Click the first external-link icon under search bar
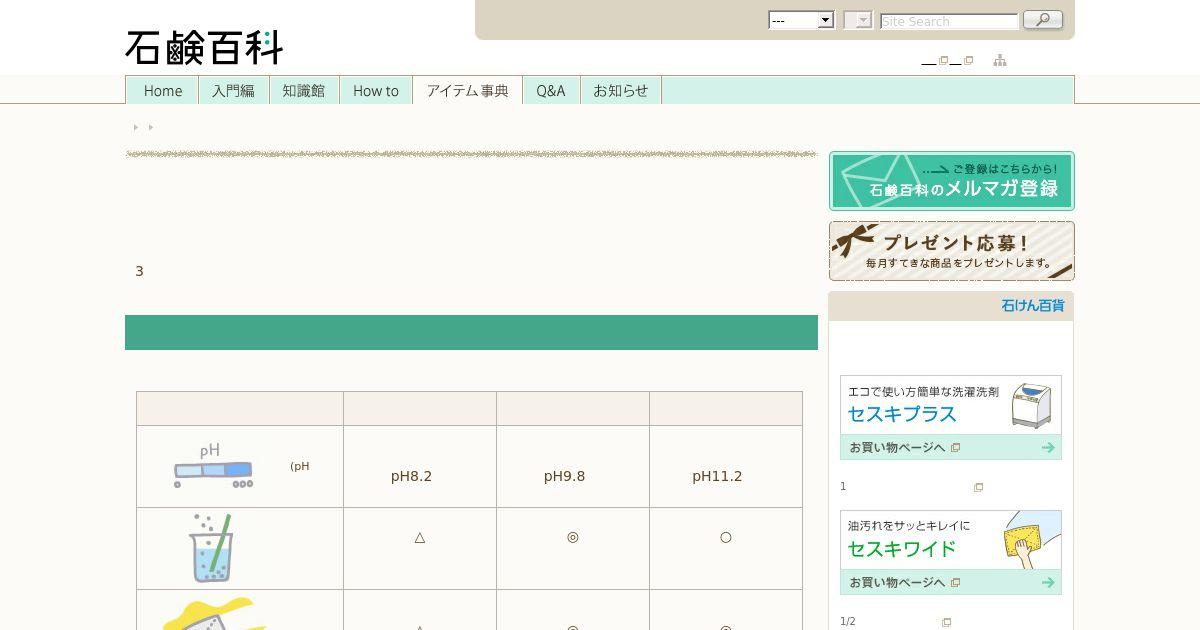 pyautogui.click(x=943, y=61)
